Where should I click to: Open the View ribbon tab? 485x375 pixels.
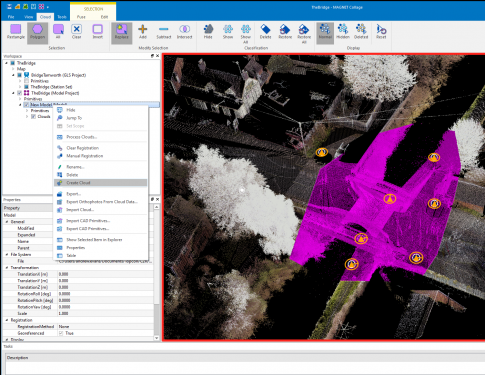click(x=28, y=17)
